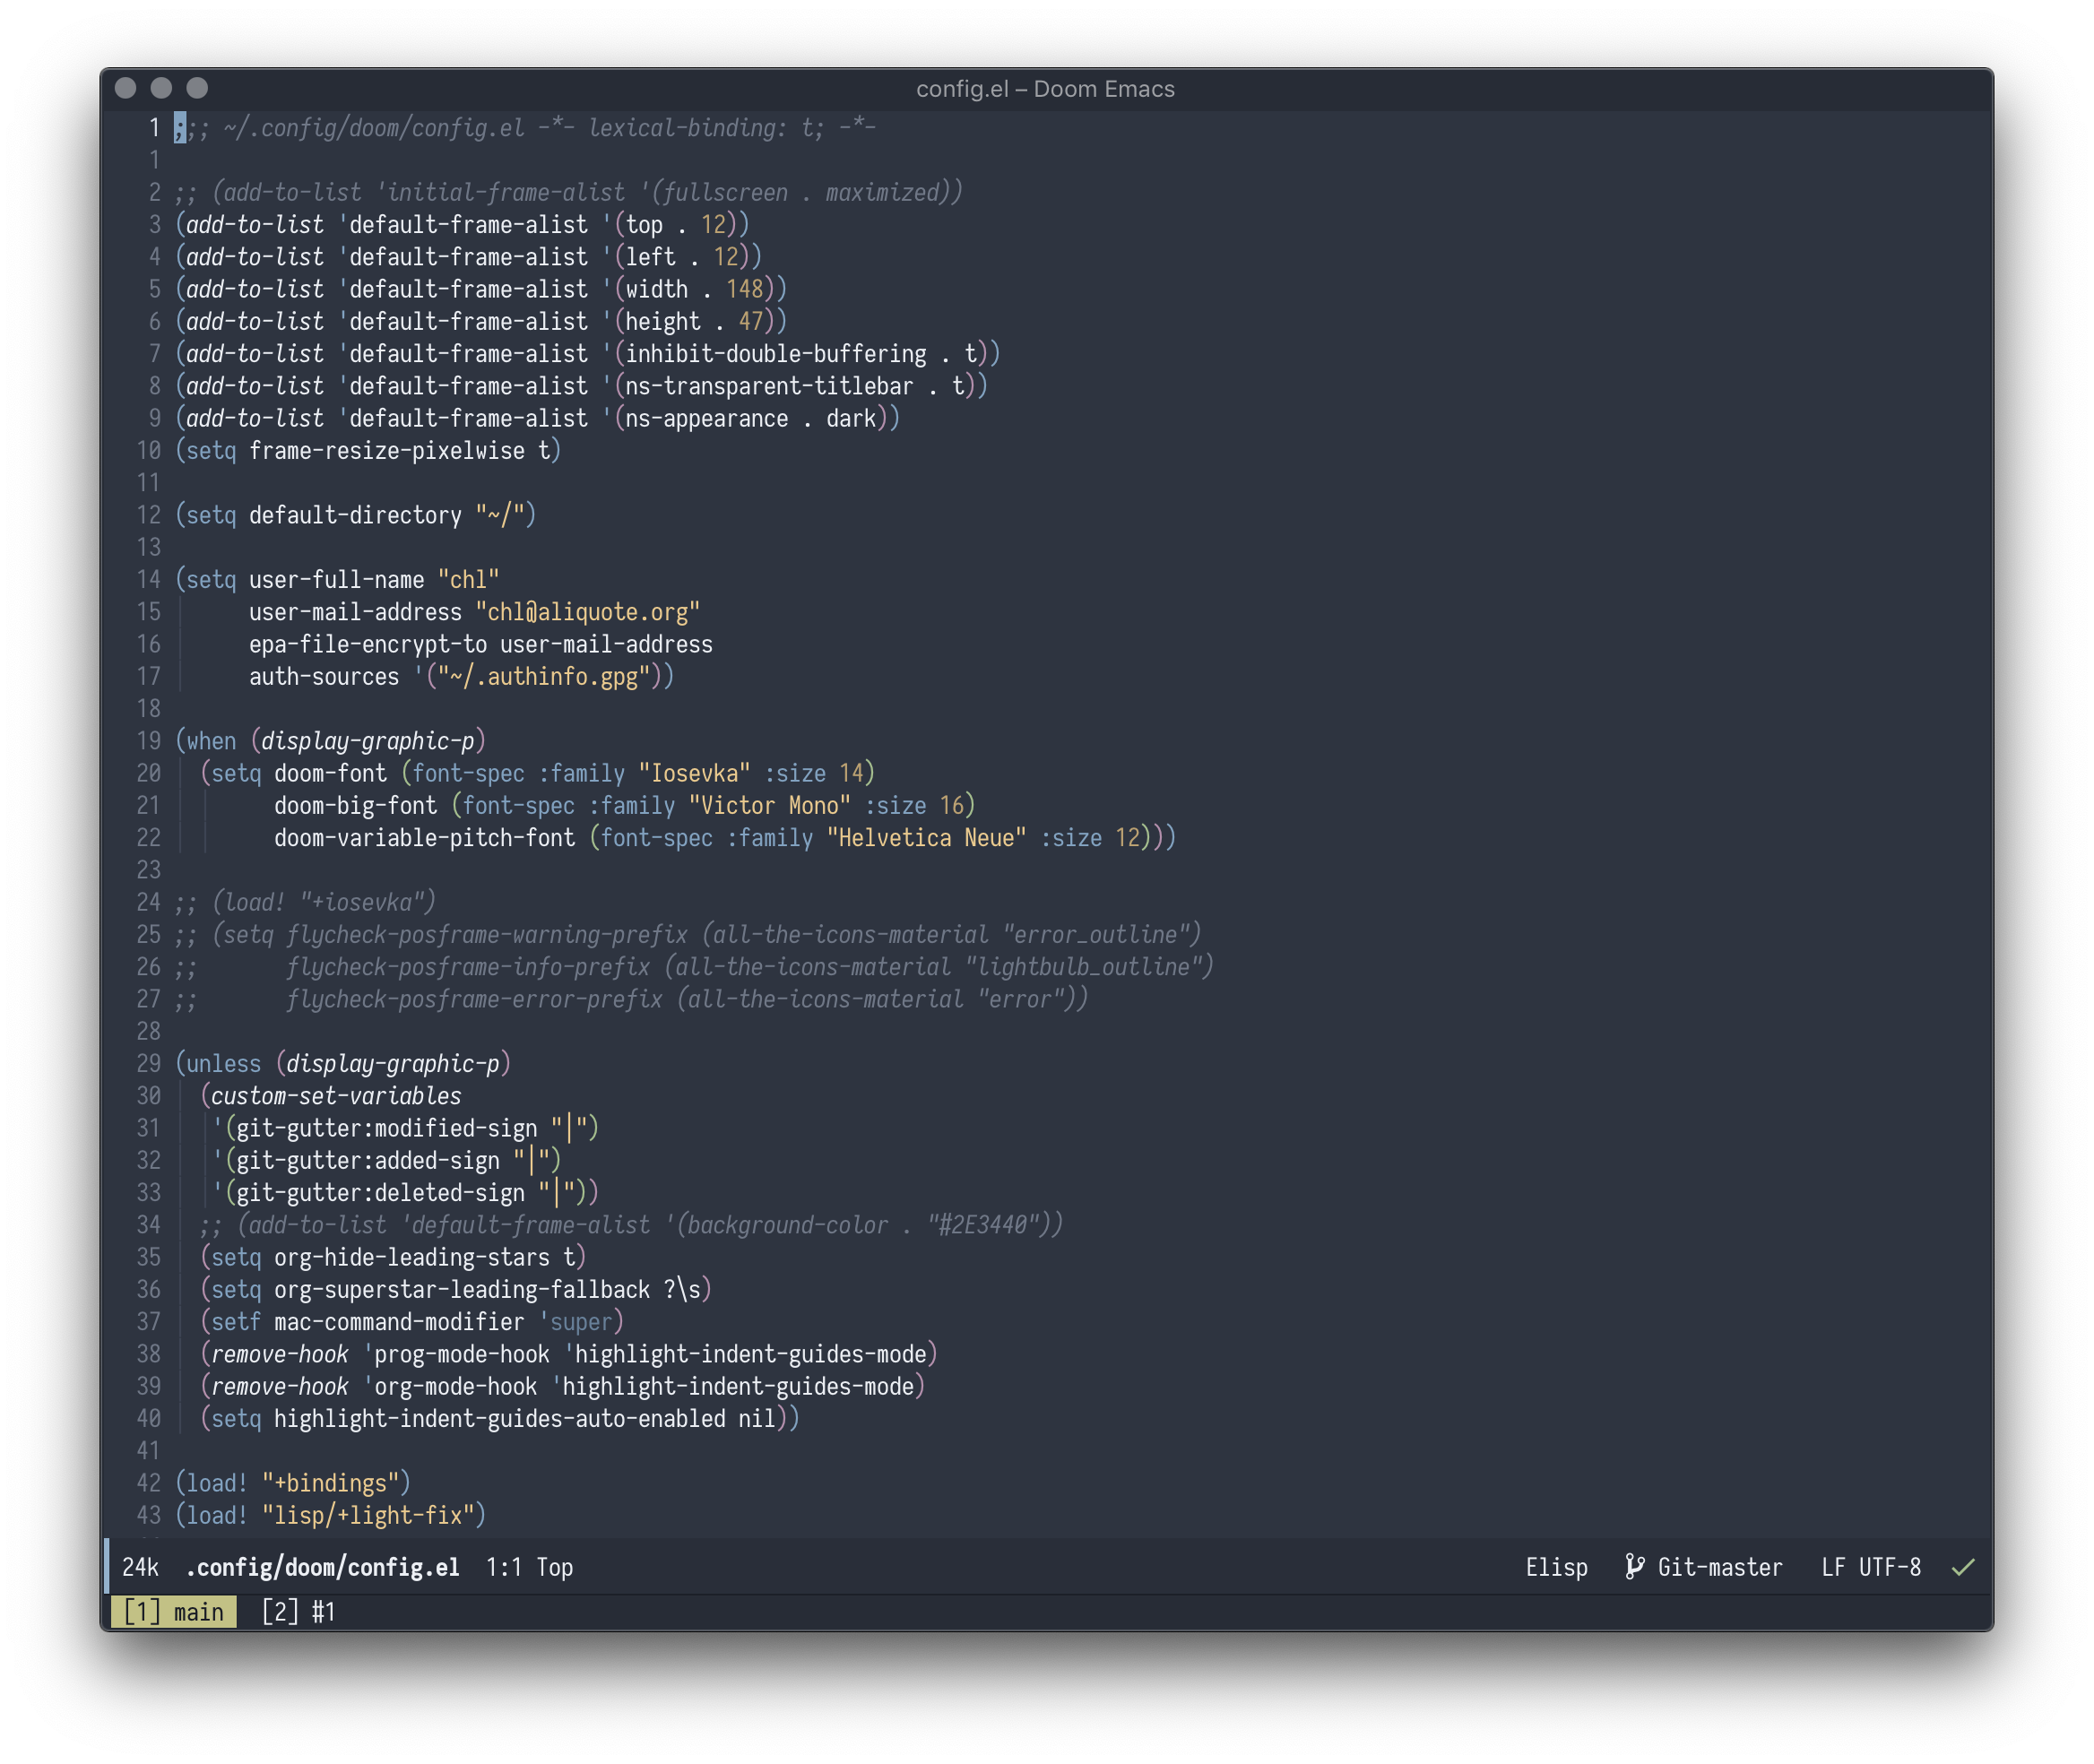
Task: Click the 1:1 Top position indicator
Action: pos(529,1567)
